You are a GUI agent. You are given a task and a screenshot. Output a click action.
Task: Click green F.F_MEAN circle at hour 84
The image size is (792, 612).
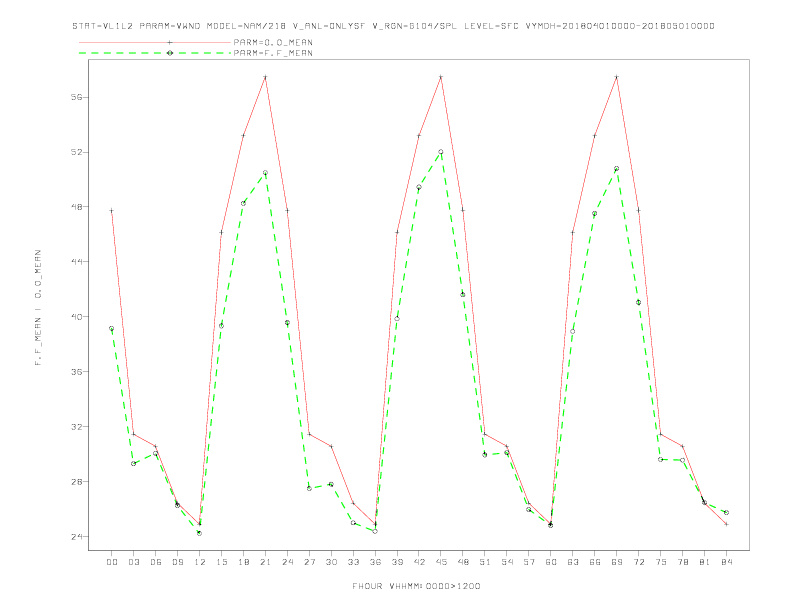pyautogui.click(x=726, y=513)
